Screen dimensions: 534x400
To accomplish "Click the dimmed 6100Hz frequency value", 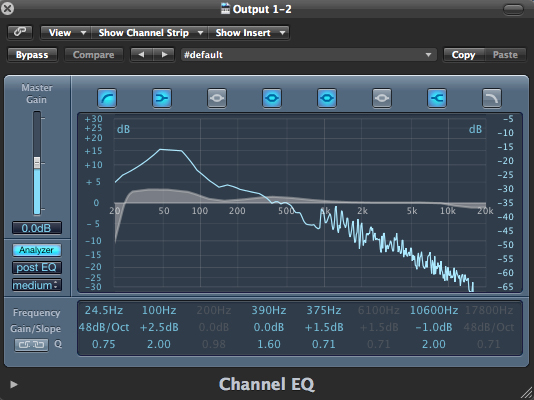I will (379, 310).
